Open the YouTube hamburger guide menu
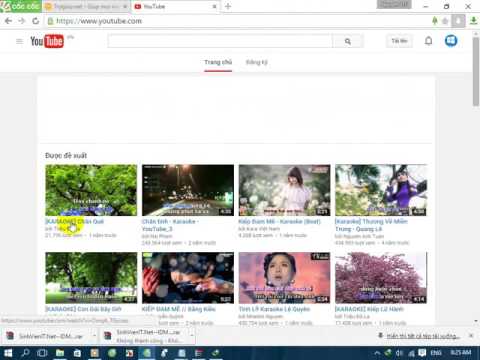The width and height of the screenshot is (480, 360). point(19,41)
